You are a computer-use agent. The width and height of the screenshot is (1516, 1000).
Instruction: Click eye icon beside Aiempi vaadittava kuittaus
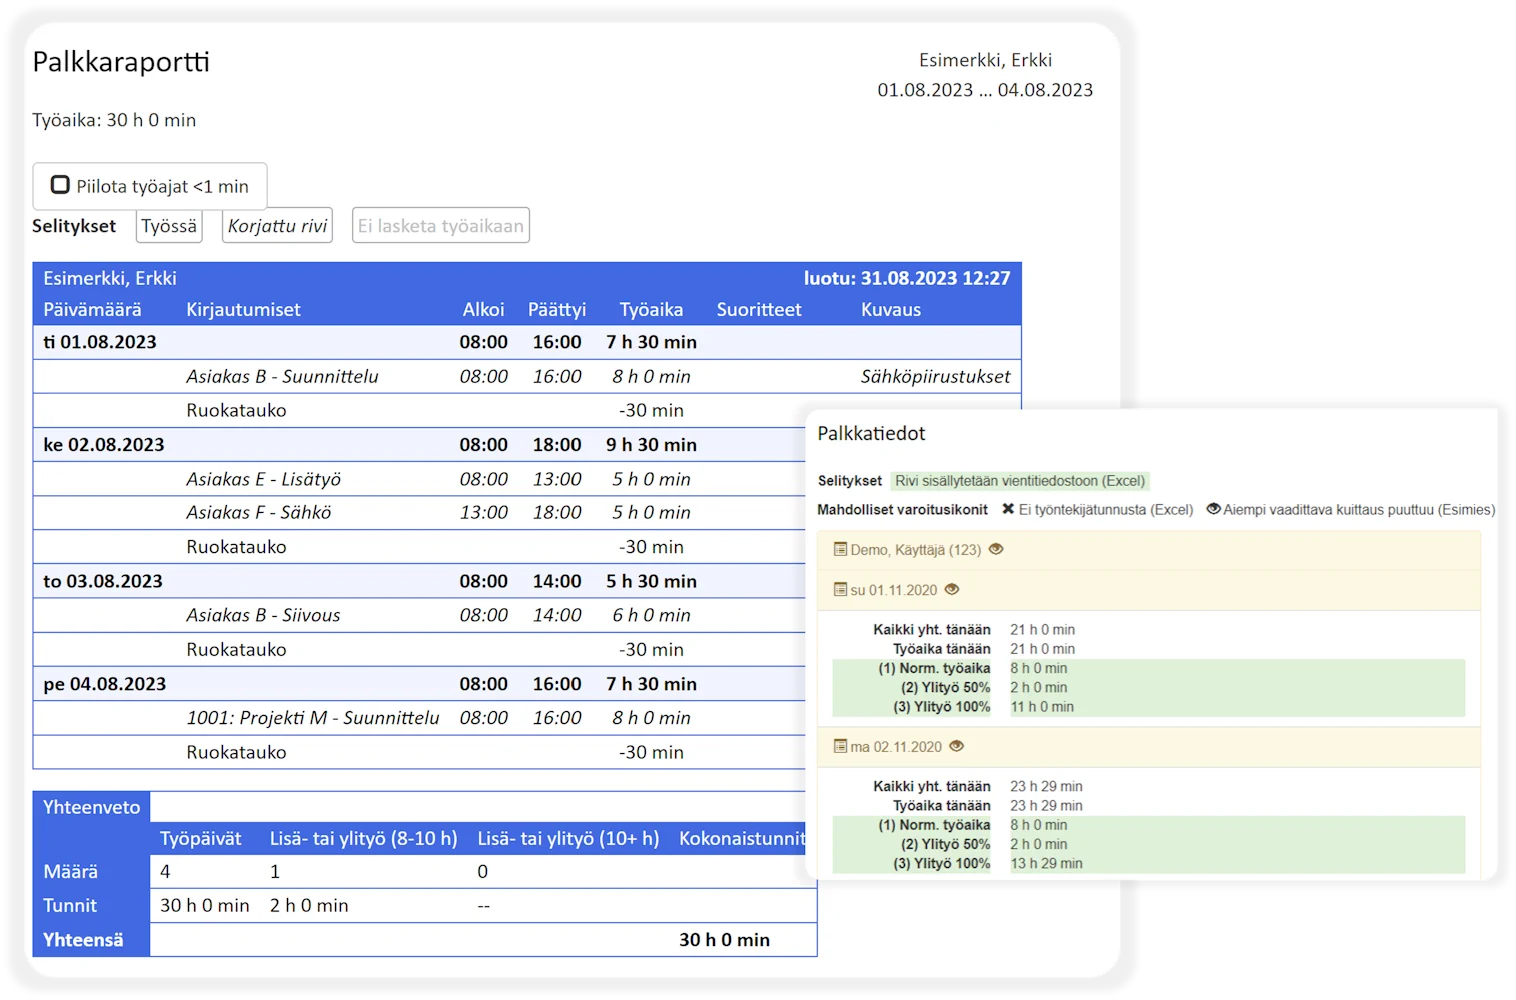coord(1213,509)
